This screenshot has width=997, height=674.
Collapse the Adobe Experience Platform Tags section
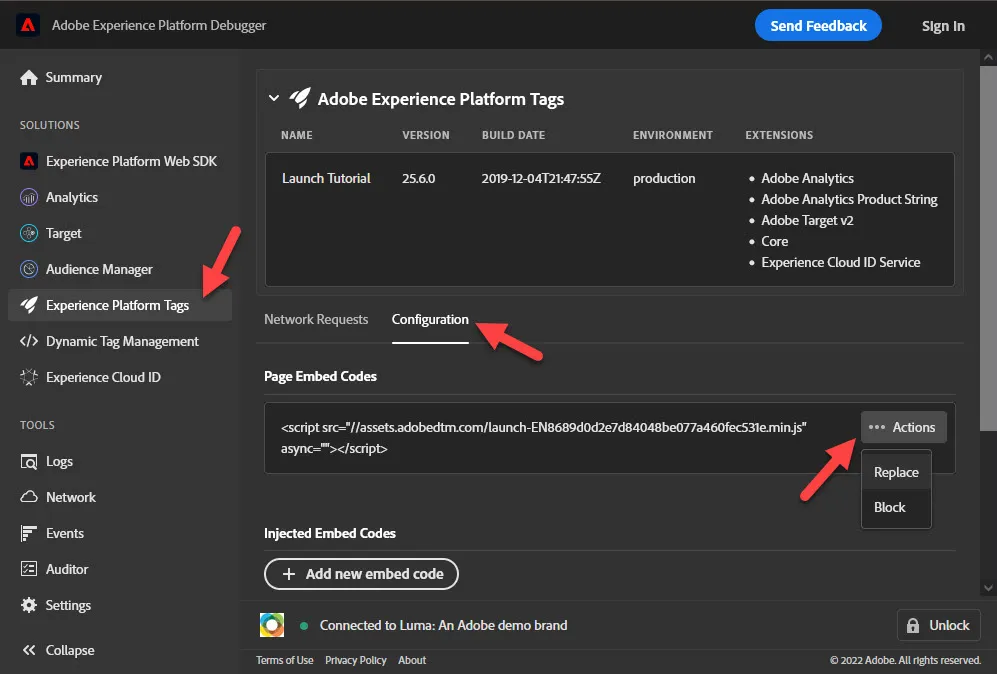click(x=274, y=99)
